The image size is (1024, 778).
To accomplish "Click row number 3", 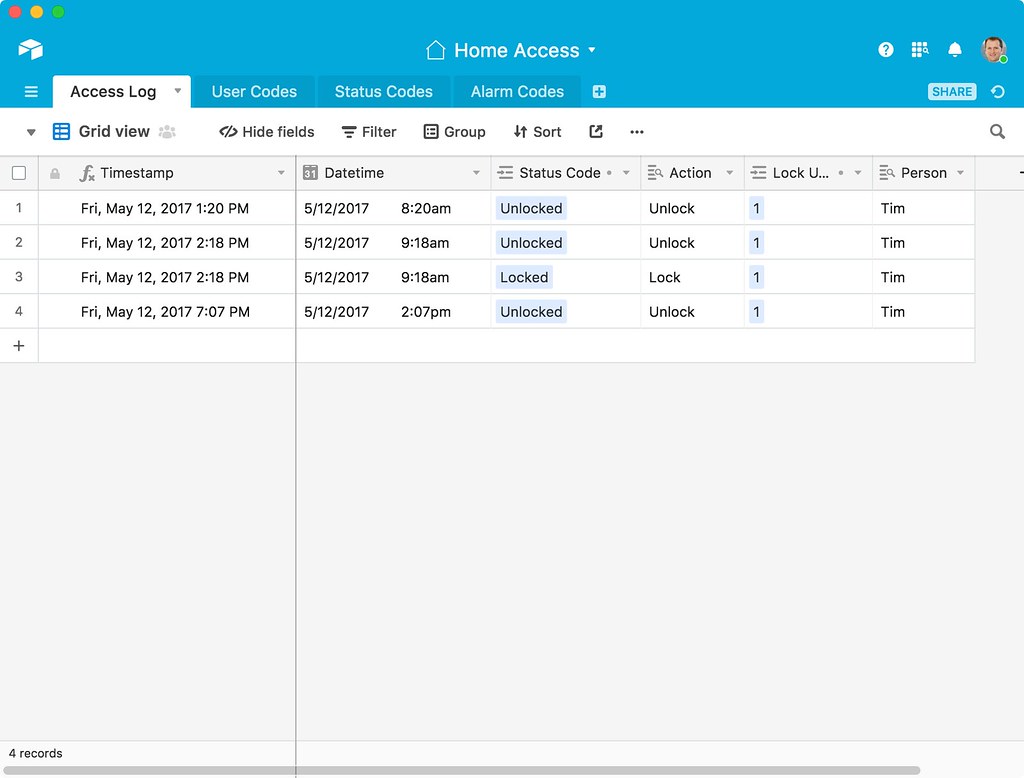I will (19, 277).
